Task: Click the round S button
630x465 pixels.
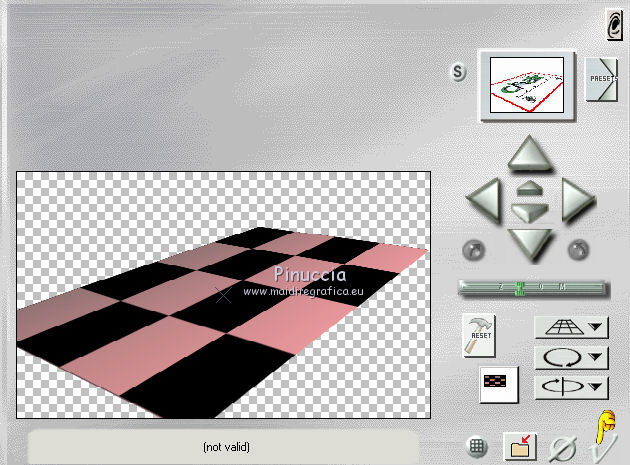Action: pos(458,72)
